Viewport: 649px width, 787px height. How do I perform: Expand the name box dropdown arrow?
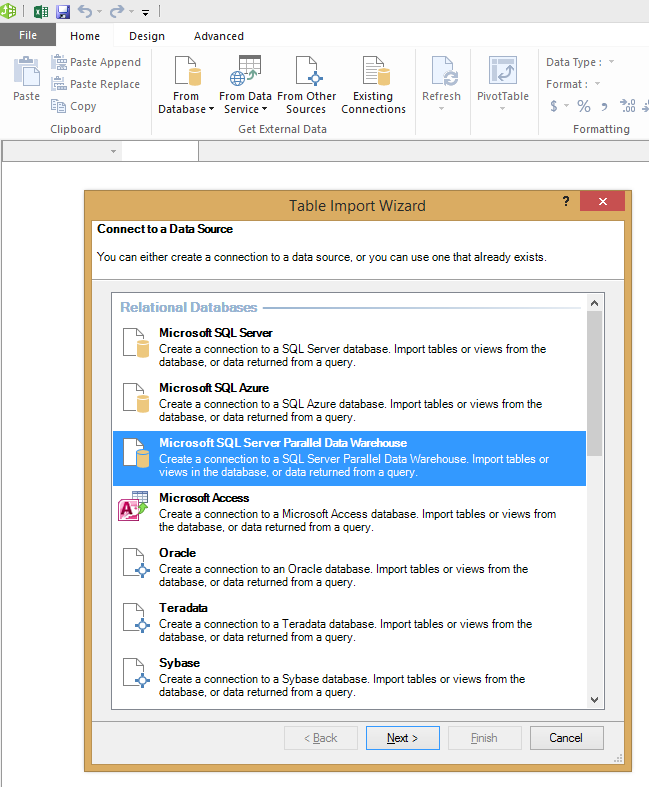point(113,152)
